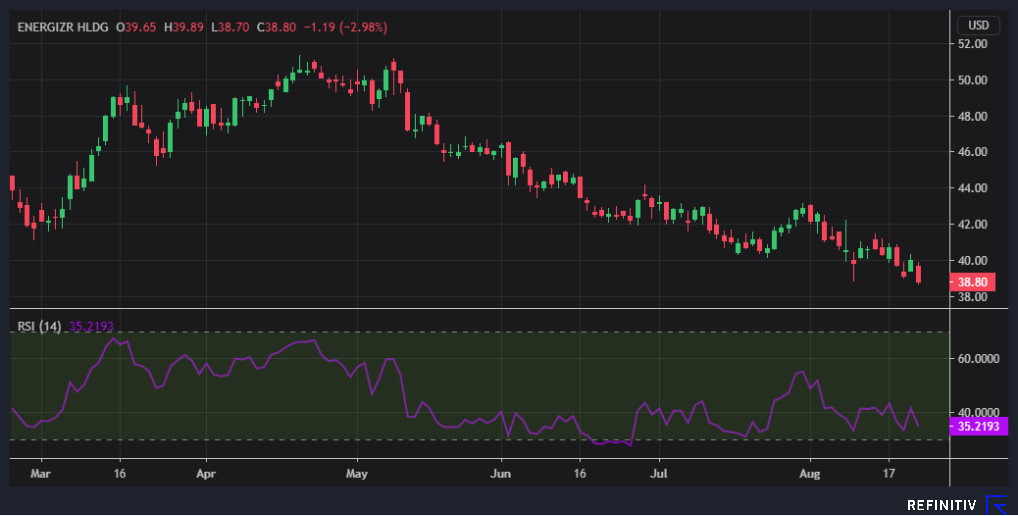
Task: Select the RSI (14) indicator label
Action: (x=39, y=326)
